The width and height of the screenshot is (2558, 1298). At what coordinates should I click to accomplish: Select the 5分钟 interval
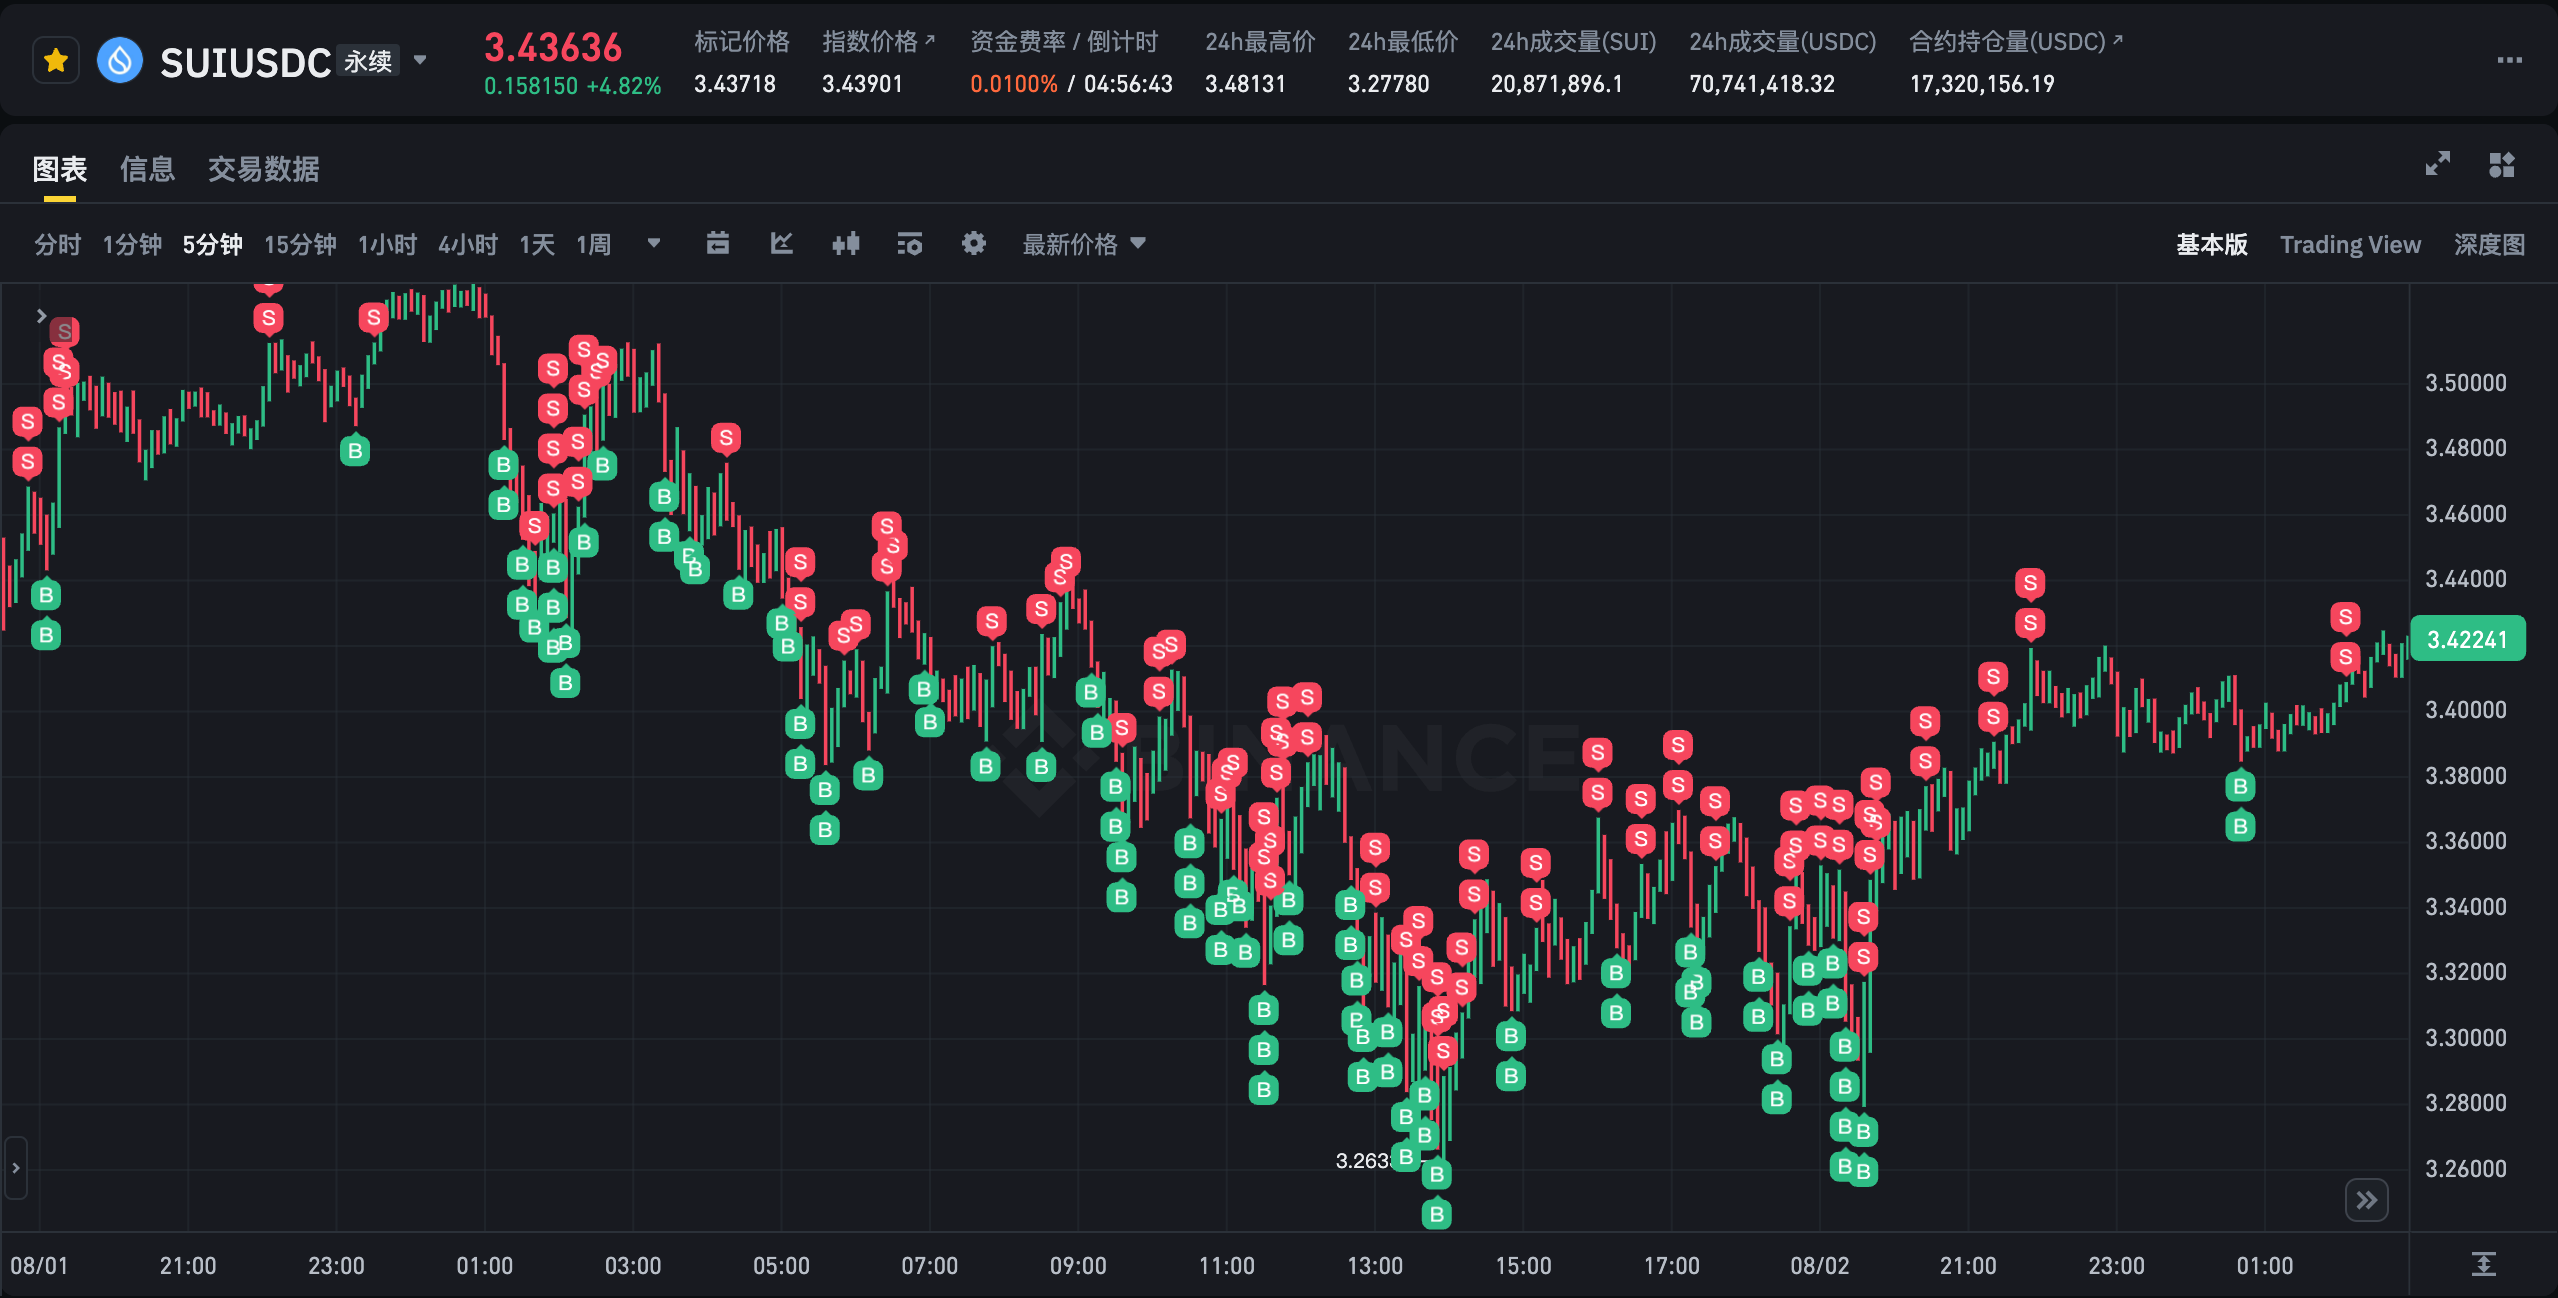[212, 244]
